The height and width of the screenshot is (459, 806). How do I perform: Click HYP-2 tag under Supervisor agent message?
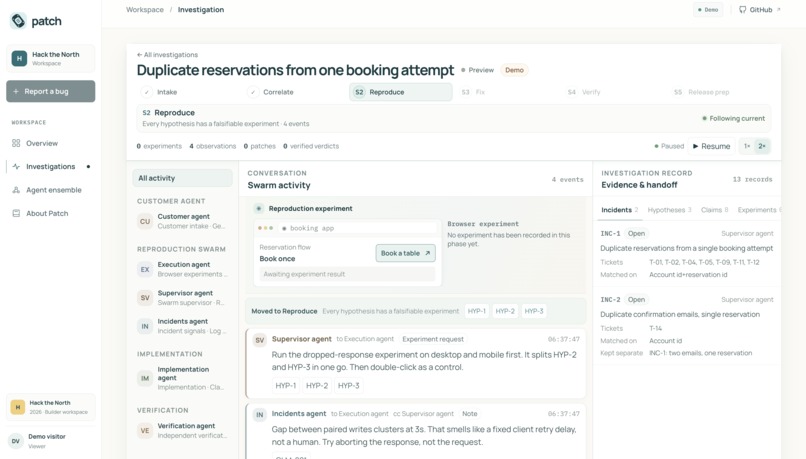coord(317,385)
